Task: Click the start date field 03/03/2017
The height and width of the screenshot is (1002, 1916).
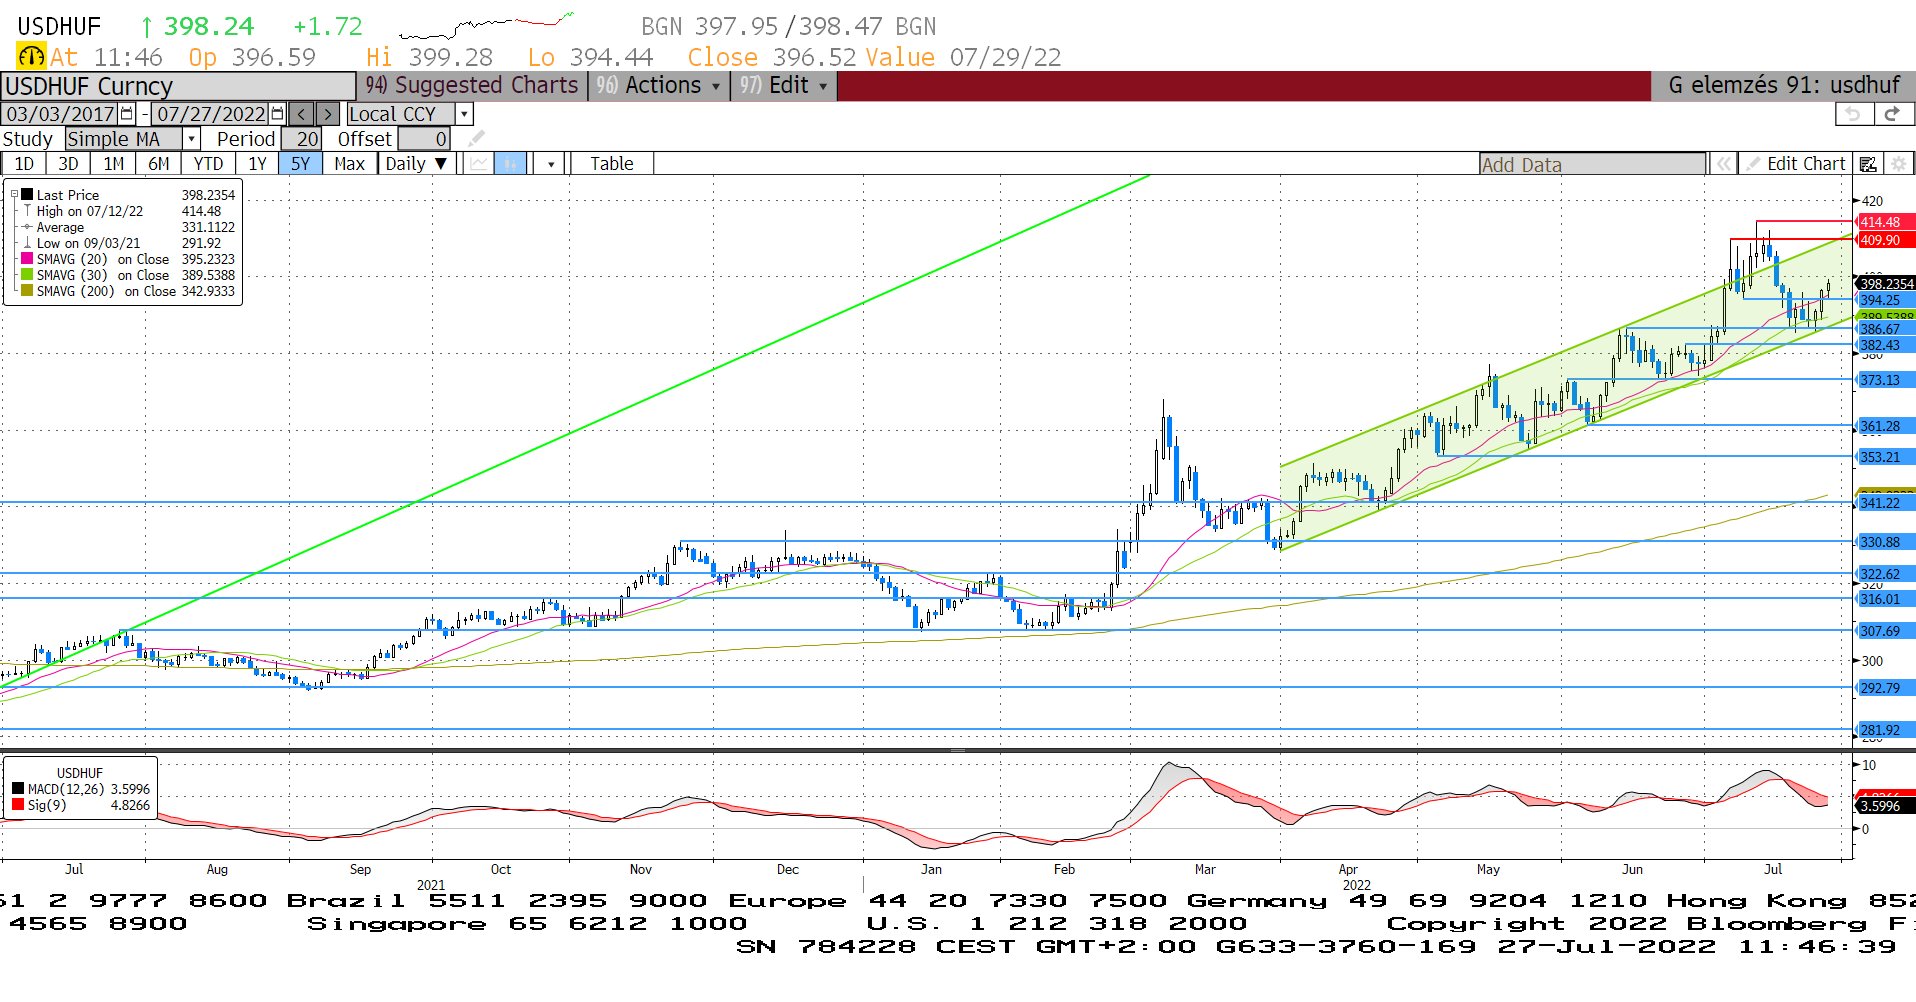Action: (x=60, y=114)
